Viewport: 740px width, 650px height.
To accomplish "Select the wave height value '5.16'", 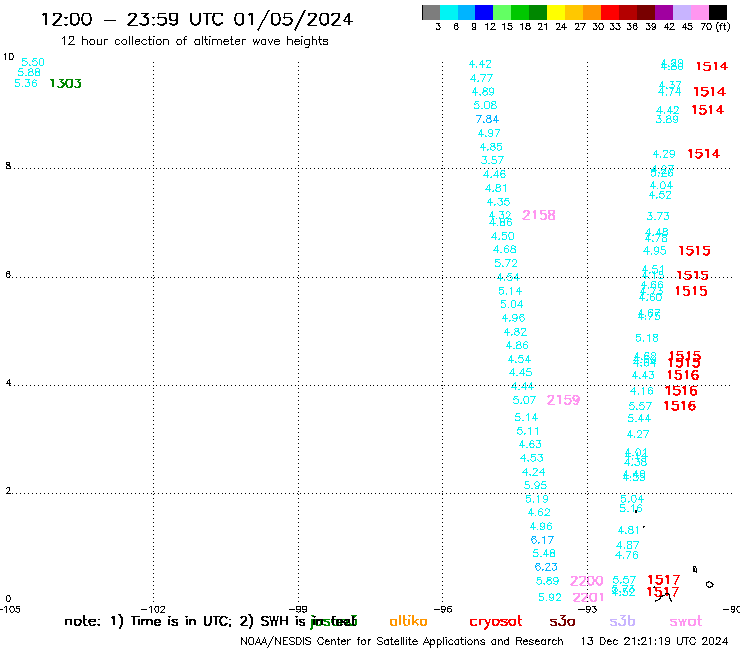I will click(x=631, y=509).
